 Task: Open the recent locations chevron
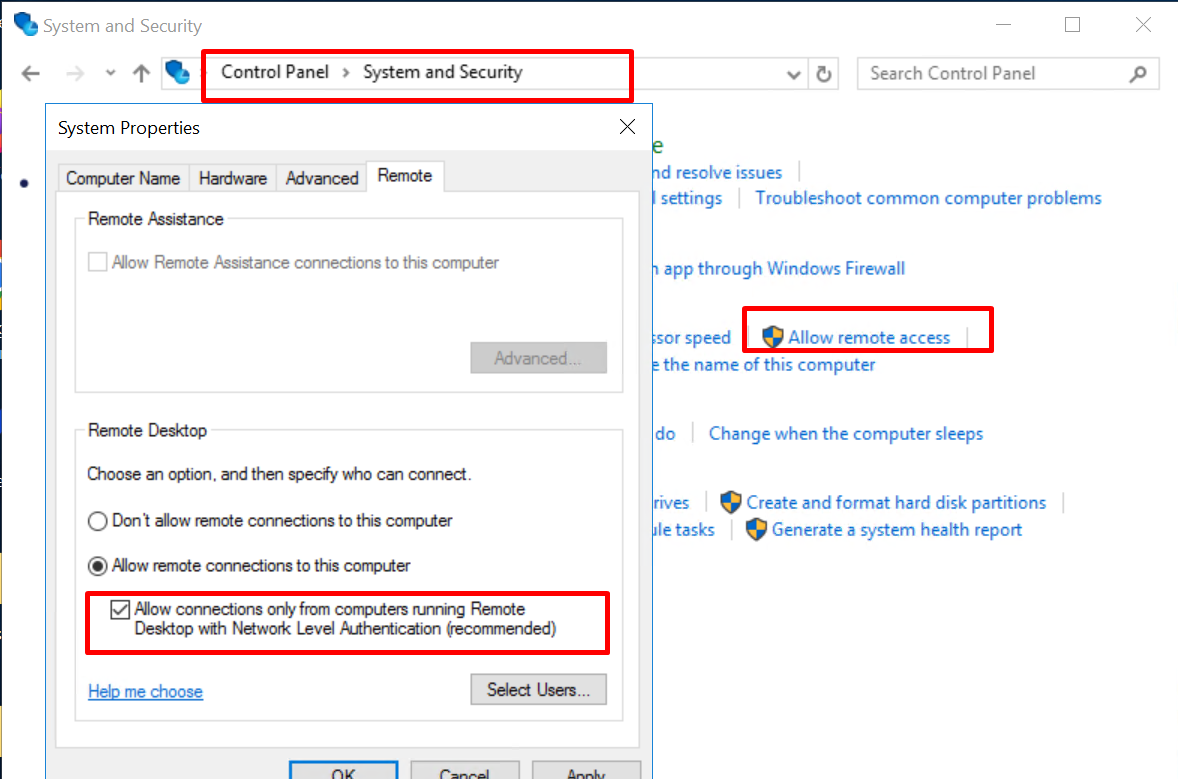110,73
